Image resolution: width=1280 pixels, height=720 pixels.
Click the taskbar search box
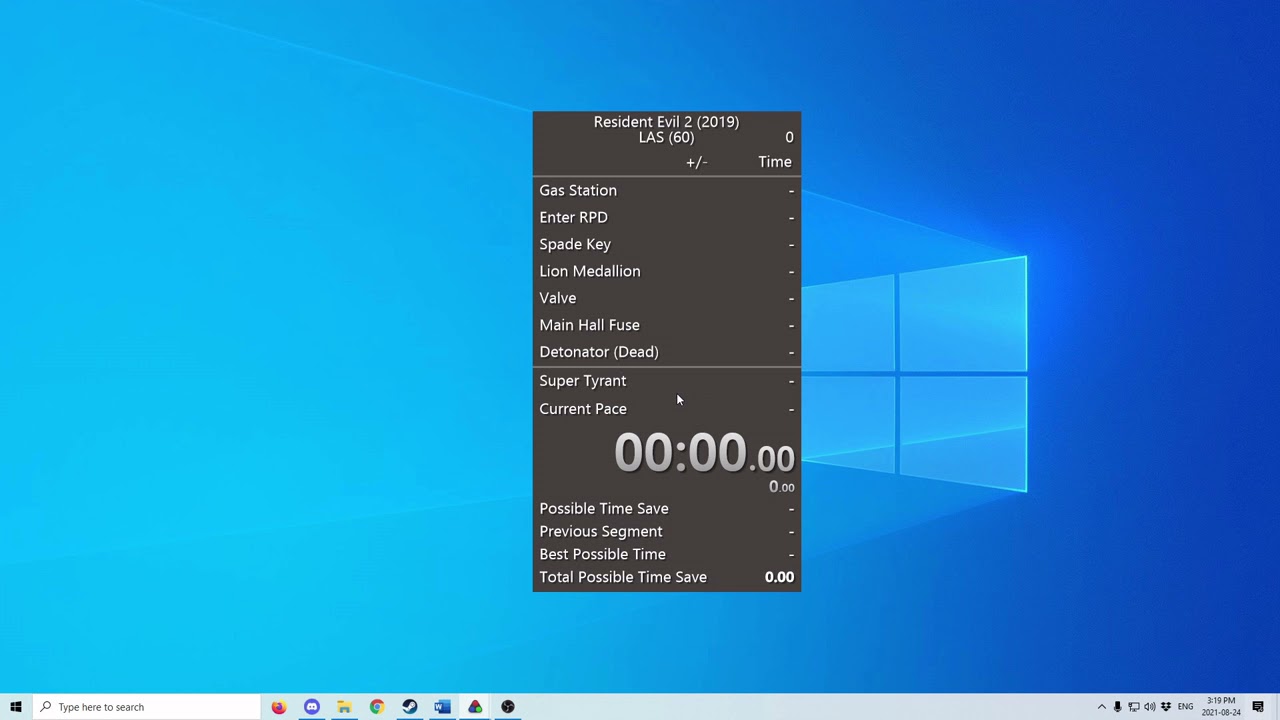click(147, 707)
